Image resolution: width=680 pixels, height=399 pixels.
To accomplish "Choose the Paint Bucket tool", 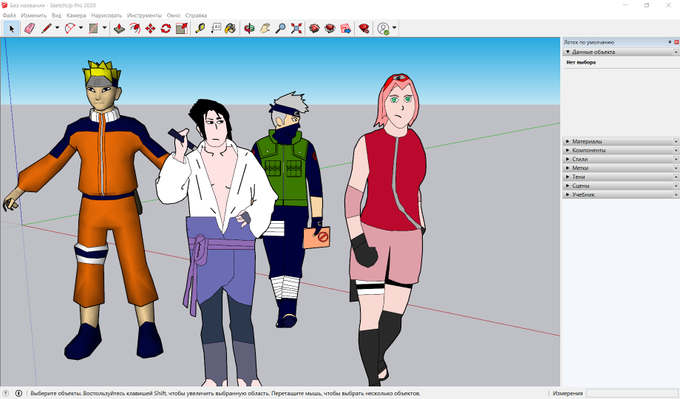I will point(231,29).
